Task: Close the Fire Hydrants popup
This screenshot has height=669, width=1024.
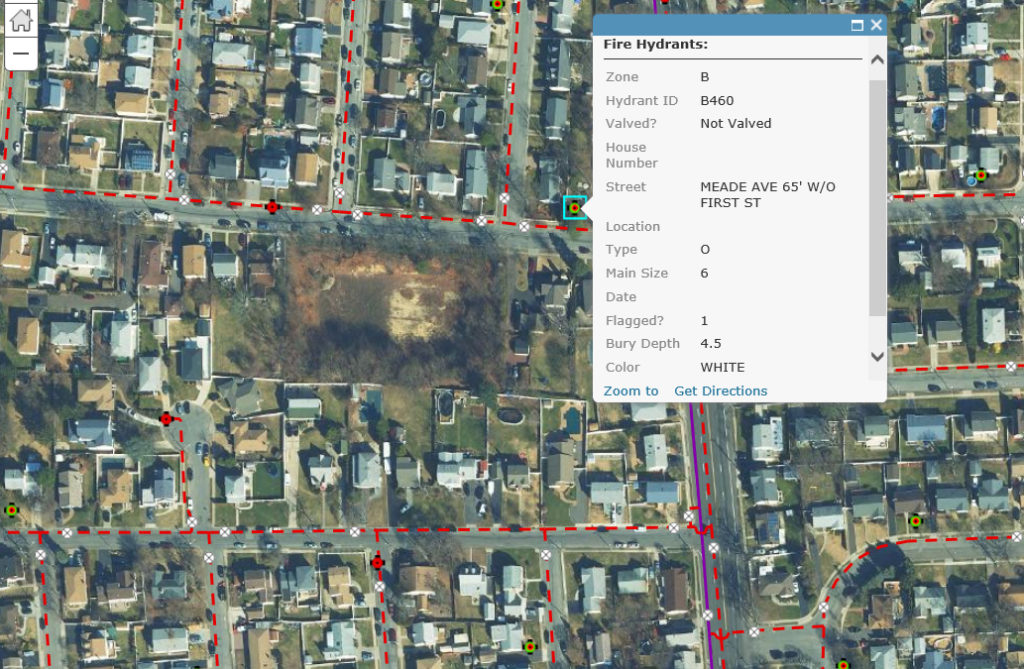Action: point(876,25)
